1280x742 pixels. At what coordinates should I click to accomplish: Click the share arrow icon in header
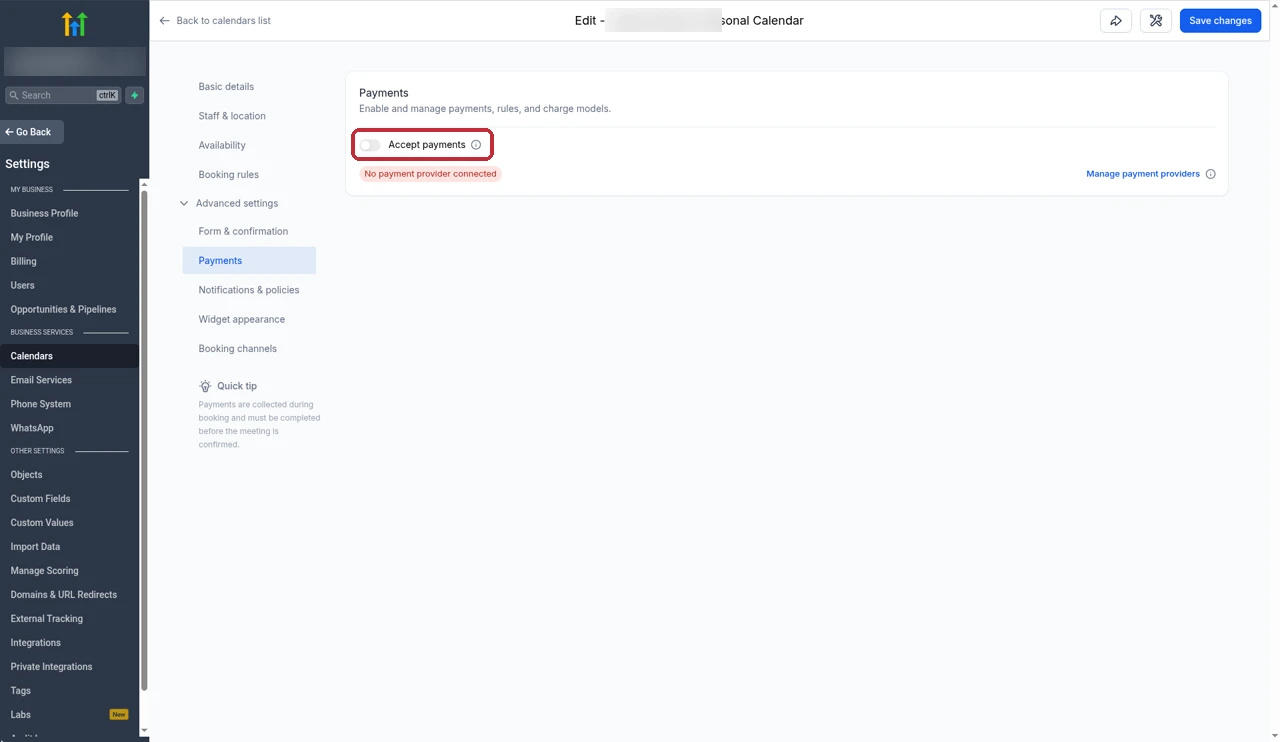pyautogui.click(x=1116, y=21)
